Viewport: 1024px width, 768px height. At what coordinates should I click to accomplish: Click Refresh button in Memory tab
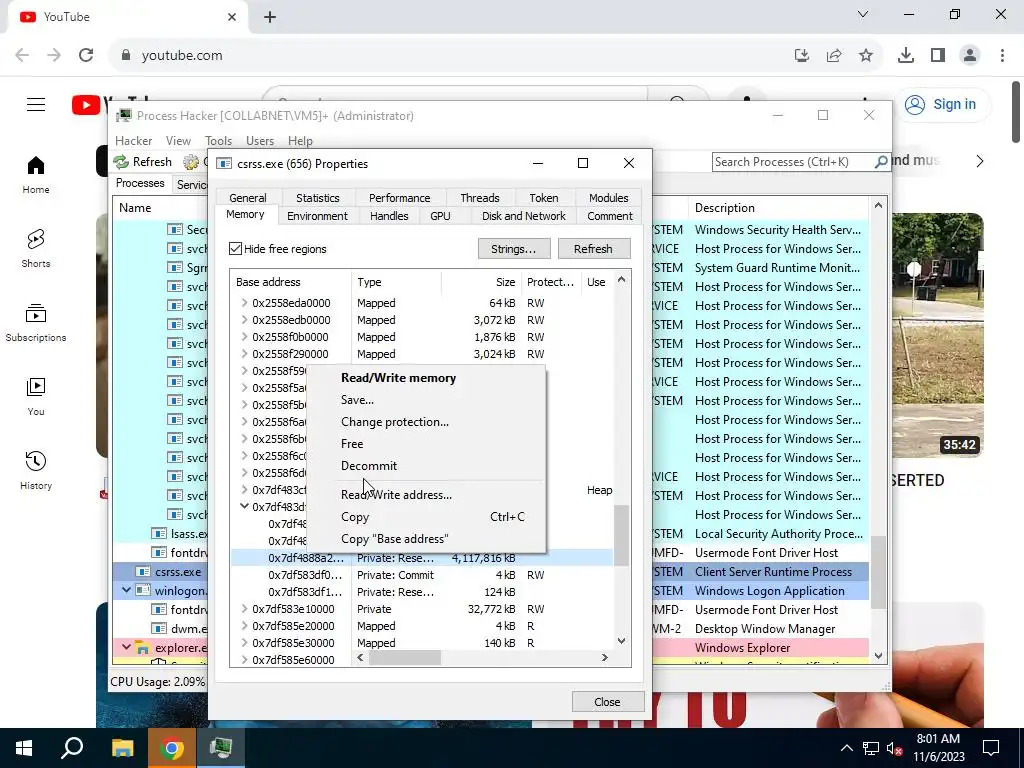coord(593,249)
